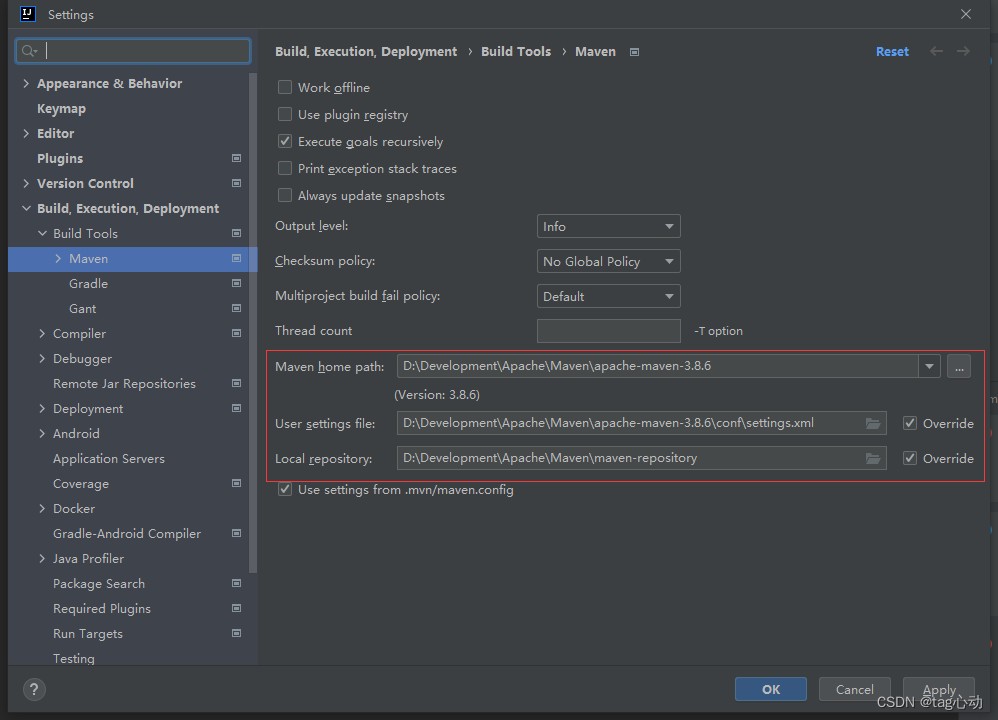The image size is (998, 720).
Task: Click the Maven home path browse button
Action: point(959,366)
